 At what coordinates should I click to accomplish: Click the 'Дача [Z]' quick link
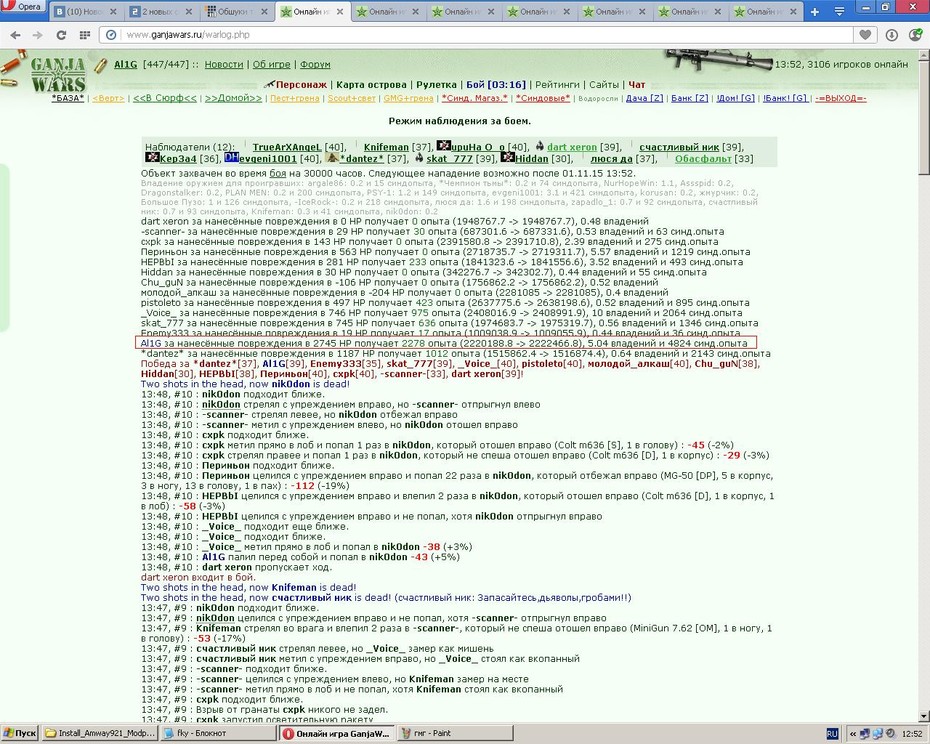[x=645, y=98]
